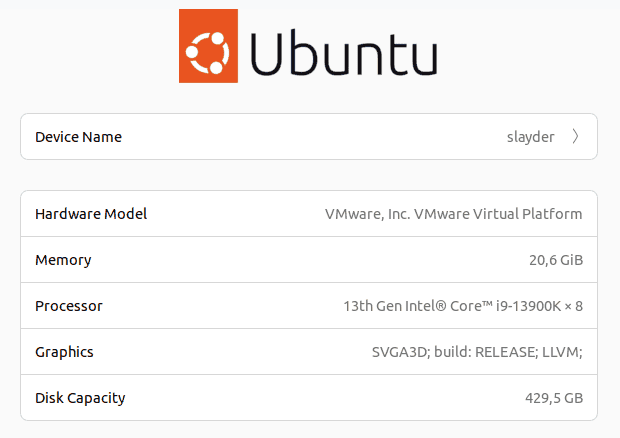Select the 20,6 GiB memory value
Viewport: 620px width, 438px height.
tap(556, 260)
